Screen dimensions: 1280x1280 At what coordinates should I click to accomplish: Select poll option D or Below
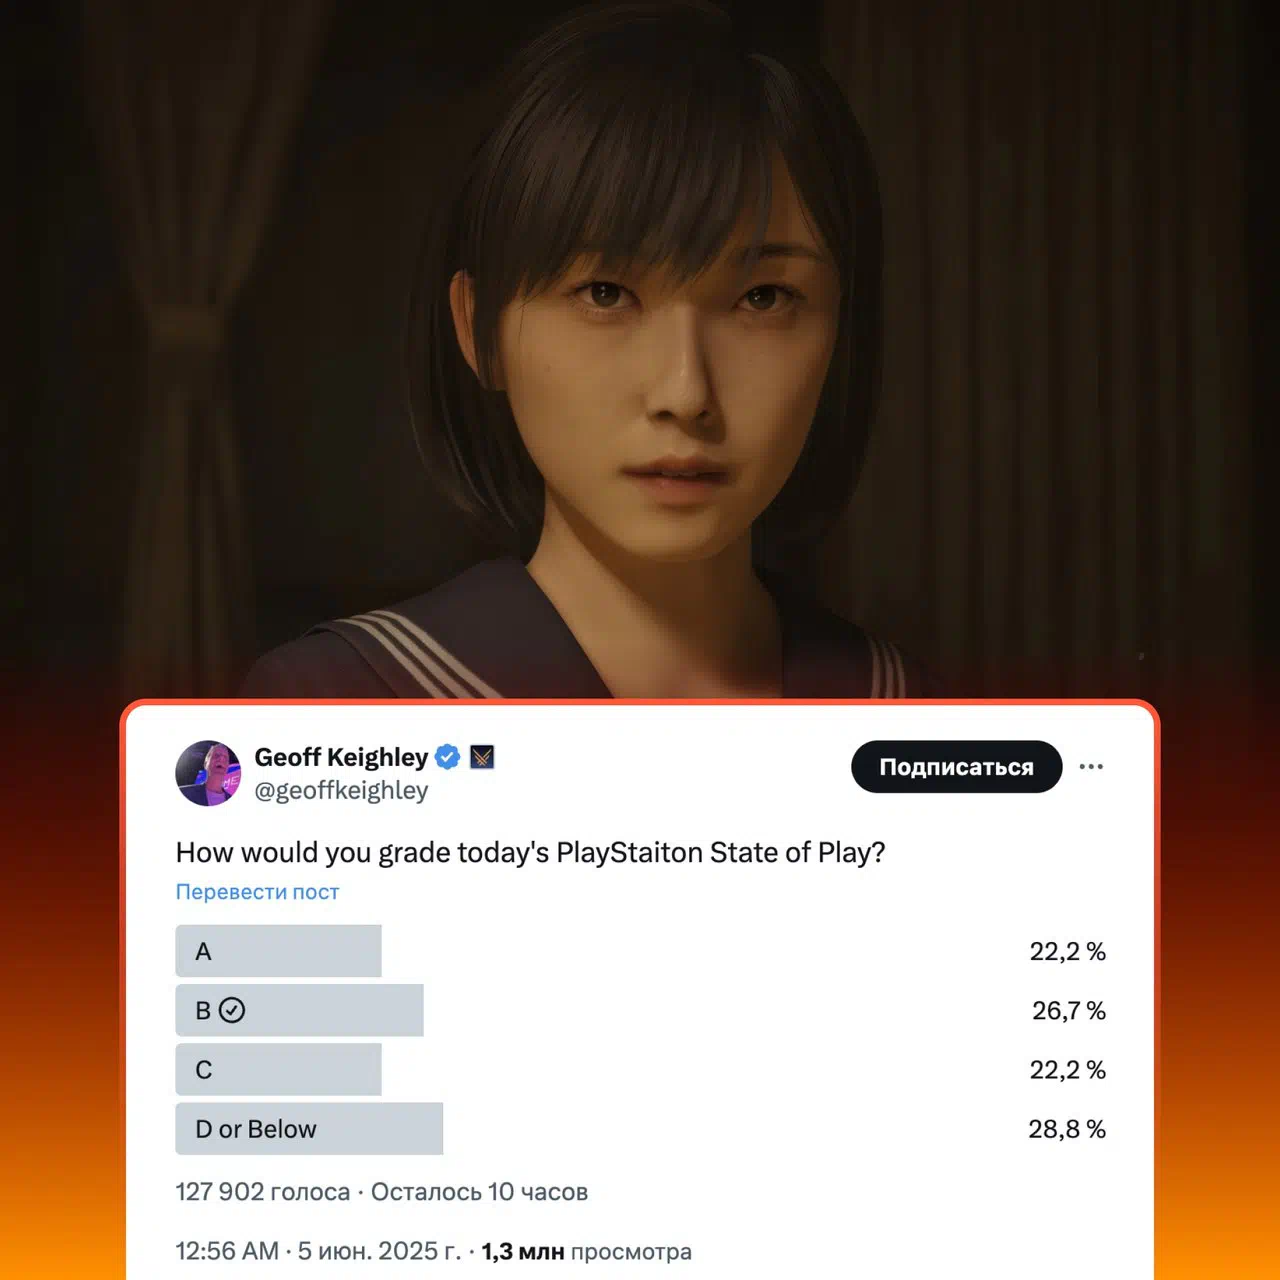coord(640,1129)
